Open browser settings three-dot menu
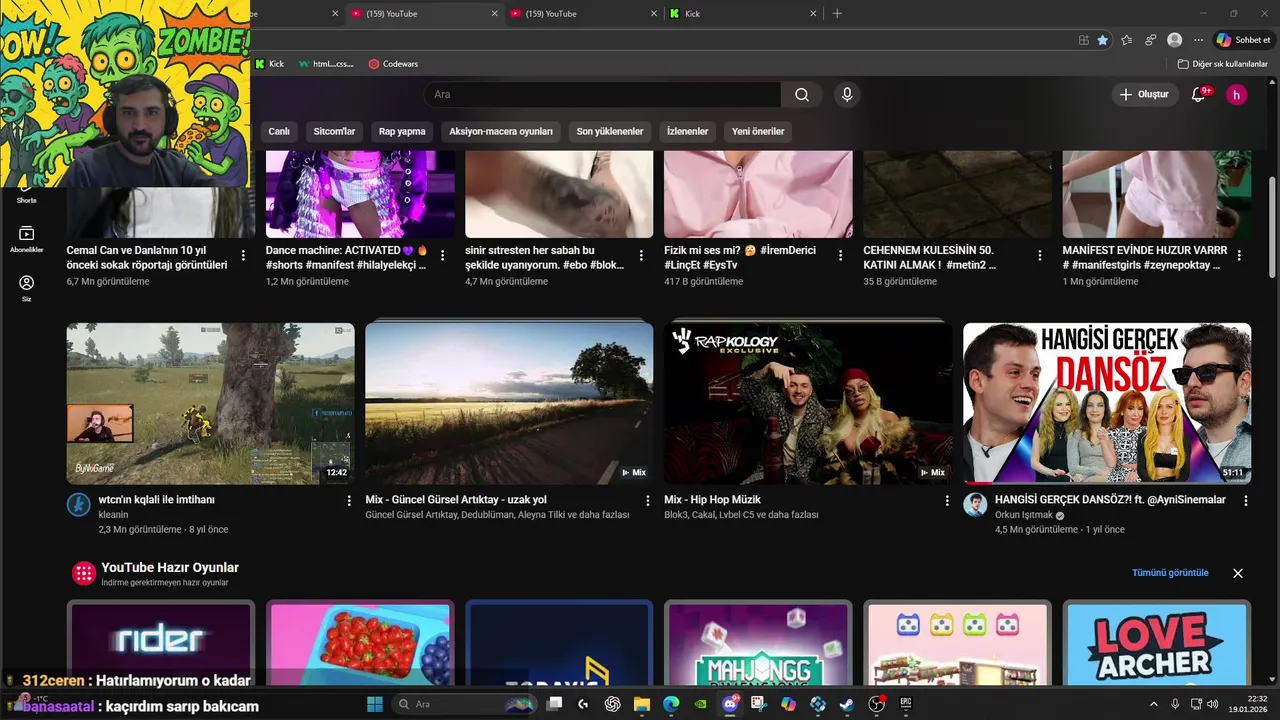The width and height of the screenshot is (1280, 720). click(1198, 40)
